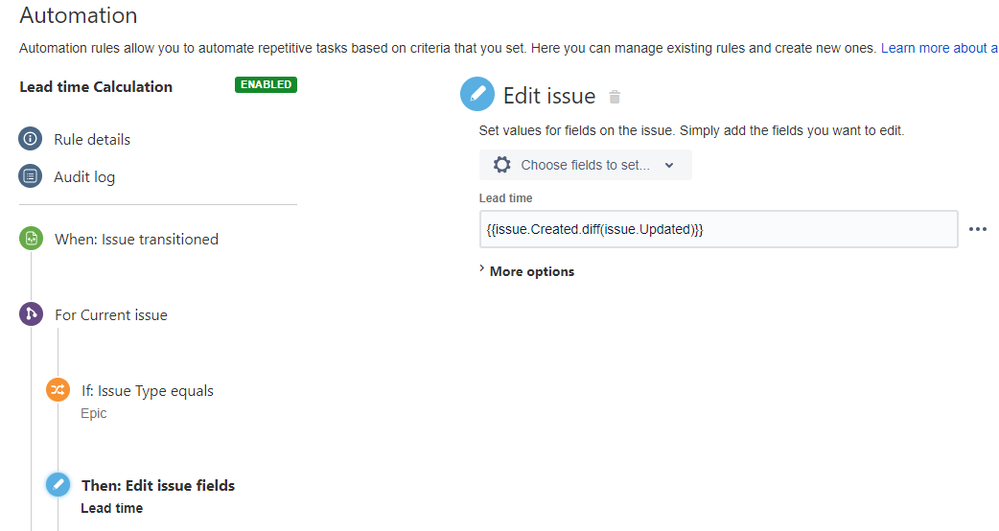Select the green Issue transitioned trigger icon
999x531 pixels.
[31, 238]
